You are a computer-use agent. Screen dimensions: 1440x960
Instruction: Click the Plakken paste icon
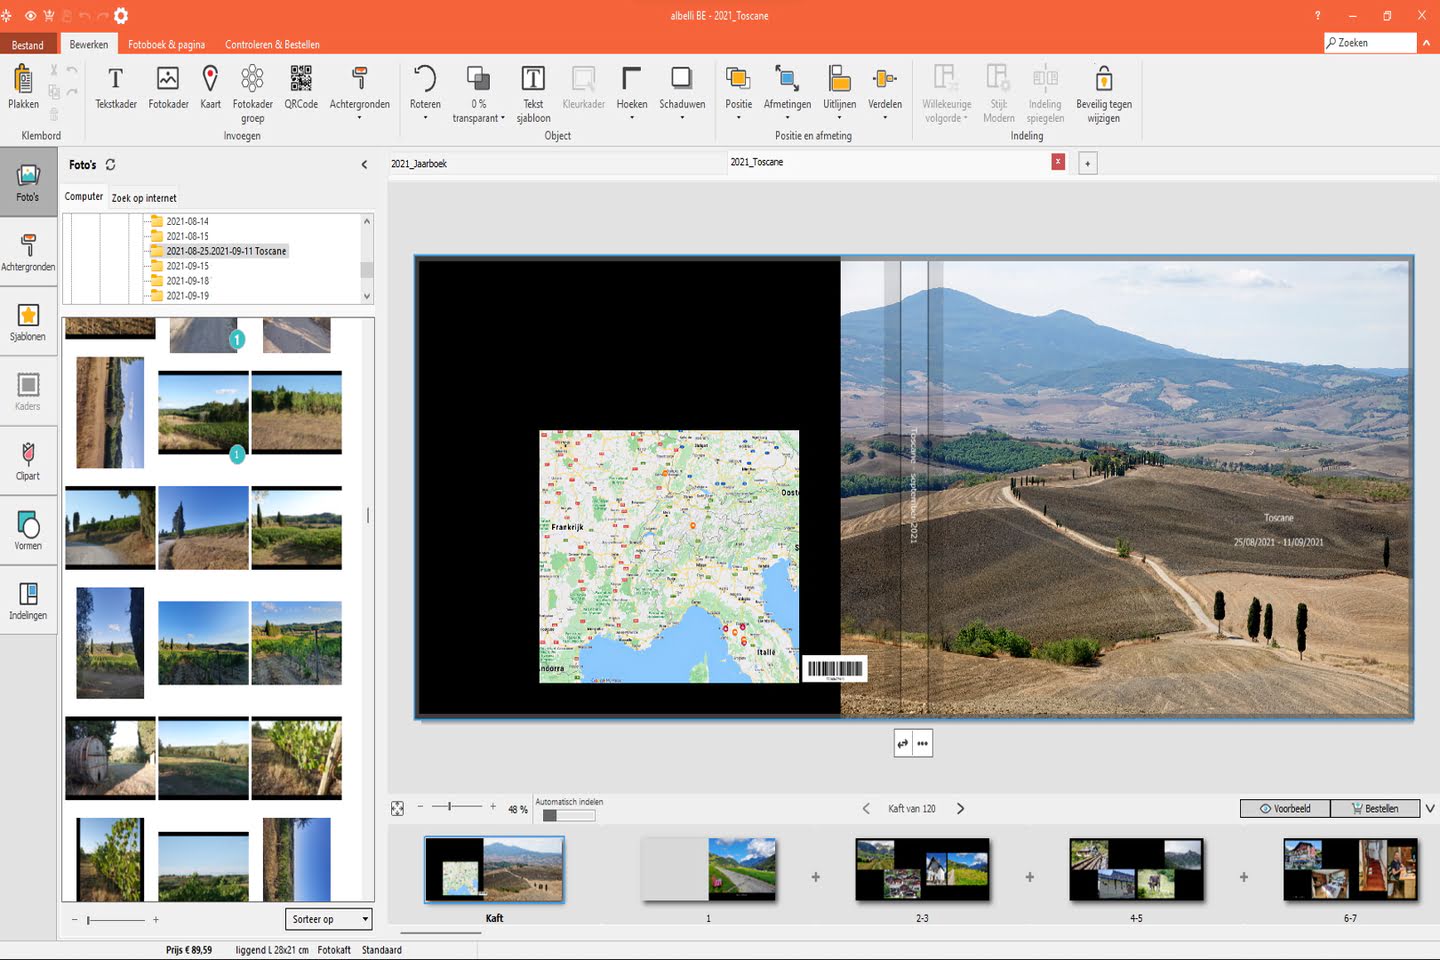[x=23, y=87]
